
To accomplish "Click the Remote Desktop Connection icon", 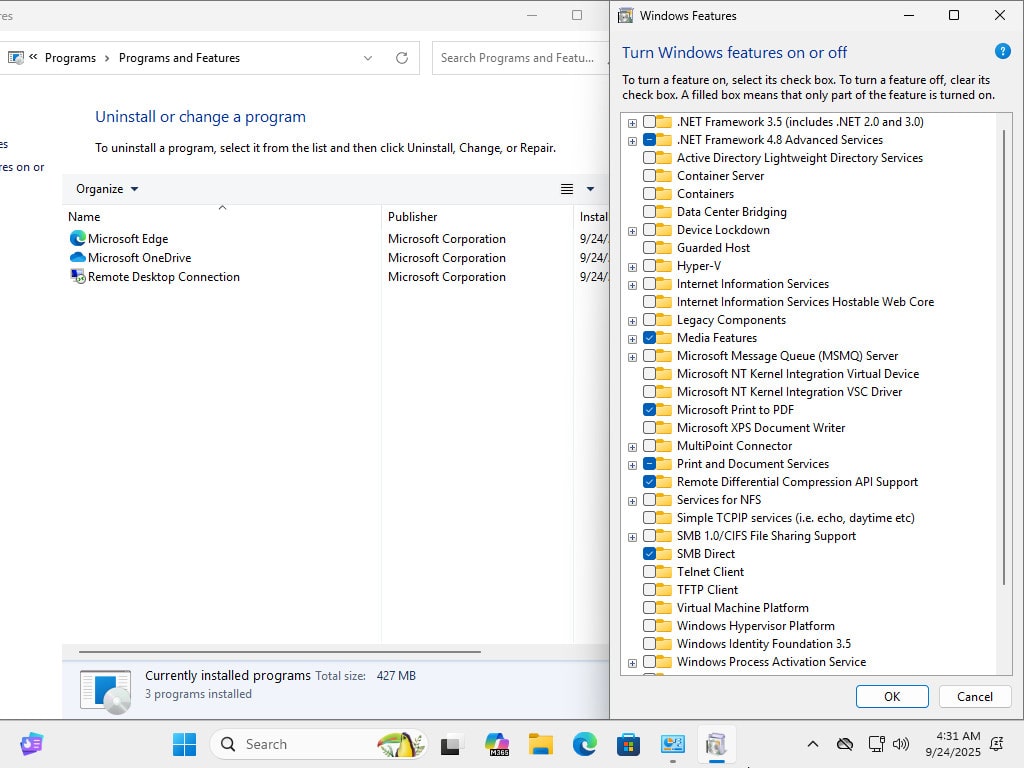I will [x=78, y=277].
